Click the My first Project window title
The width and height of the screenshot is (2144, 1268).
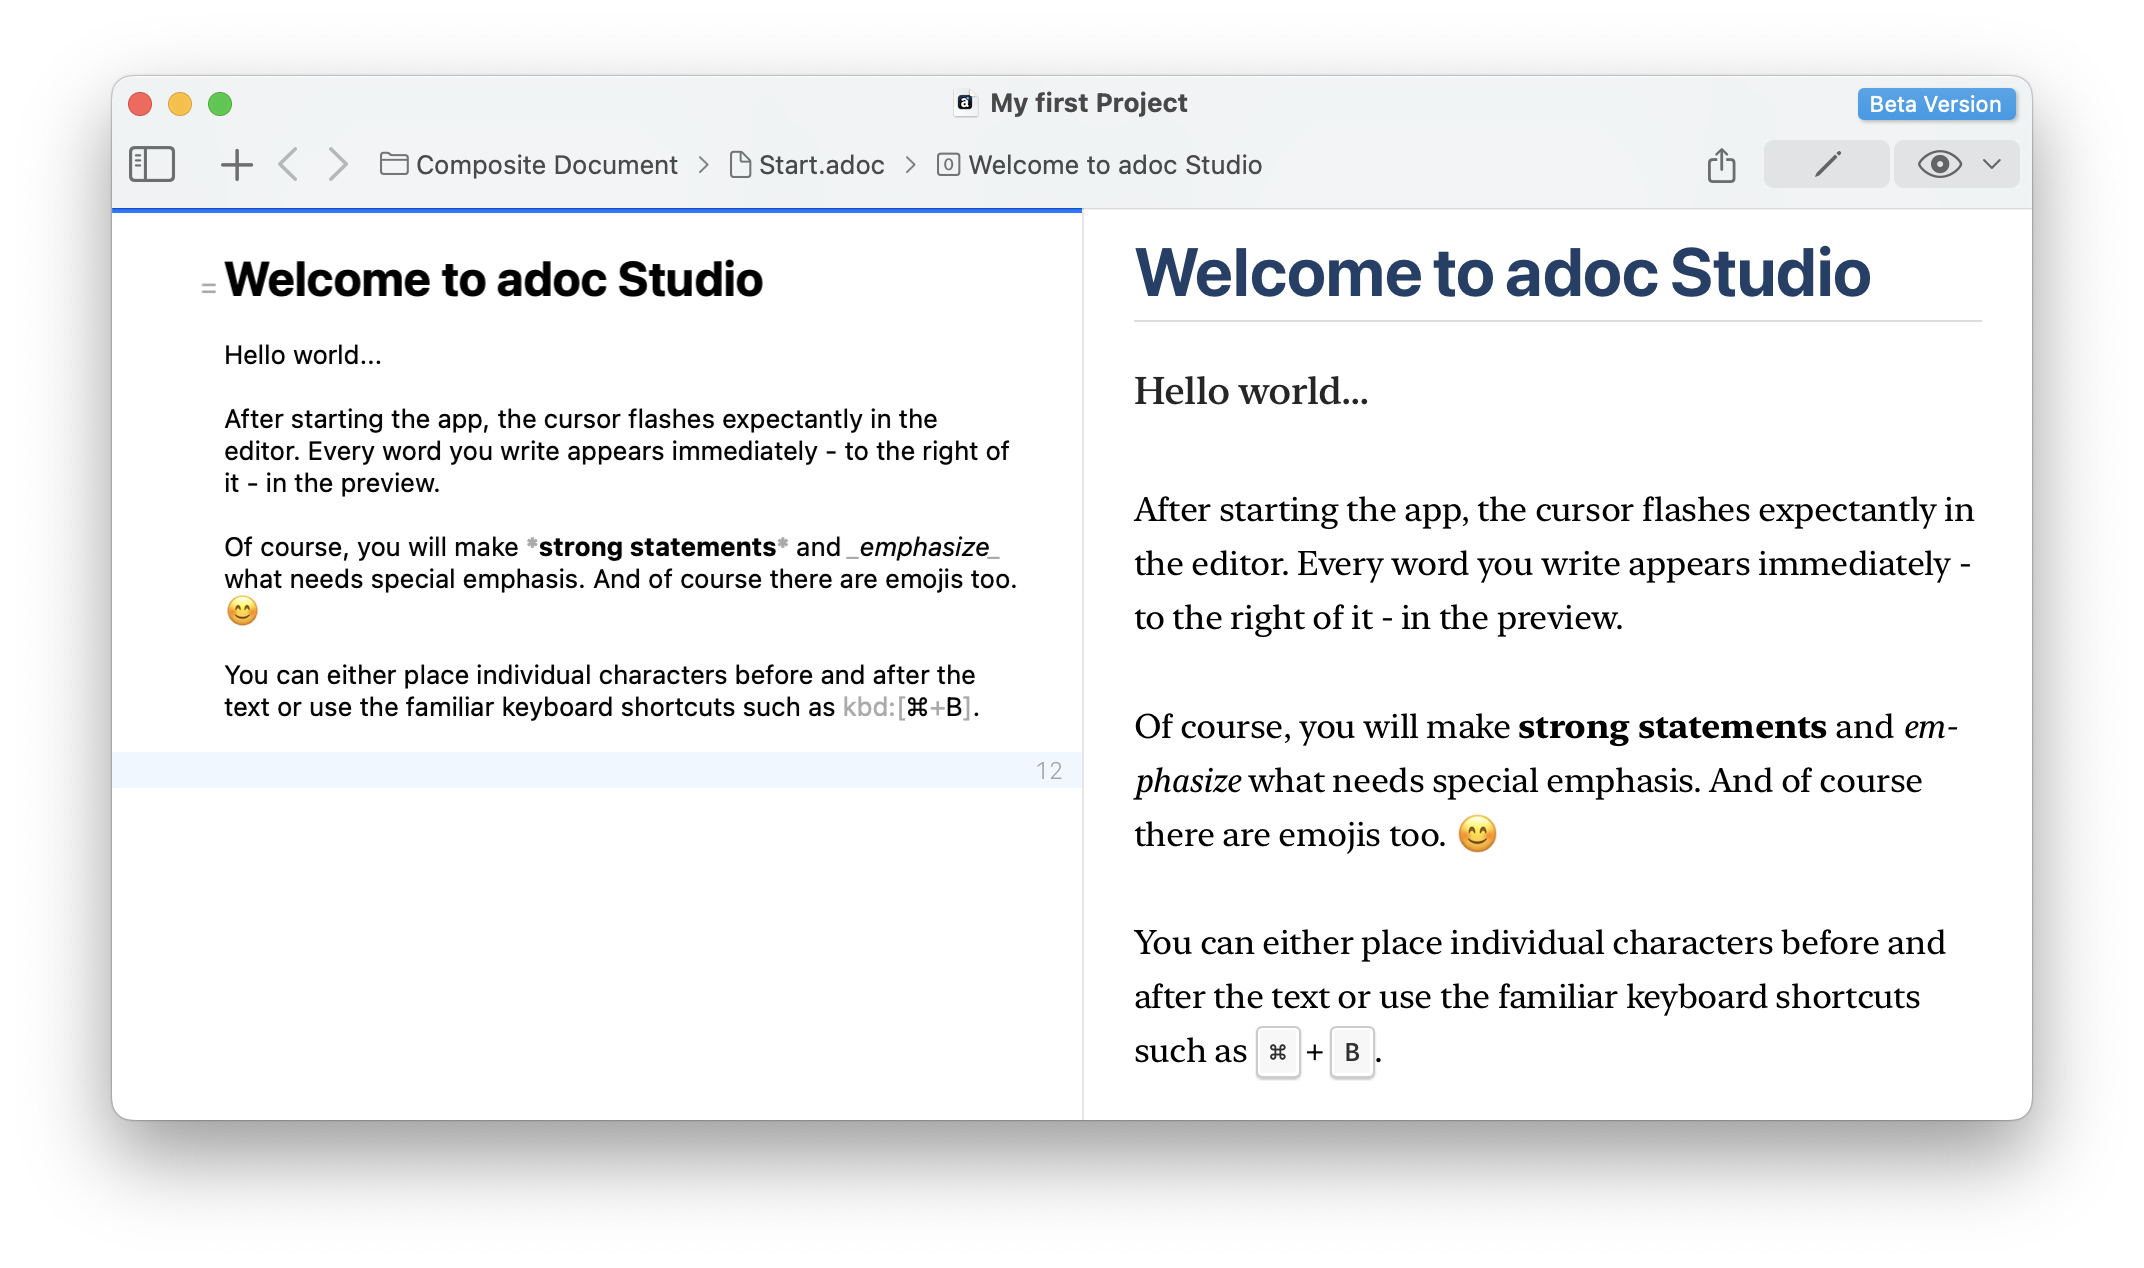(x=1088, y=103)
